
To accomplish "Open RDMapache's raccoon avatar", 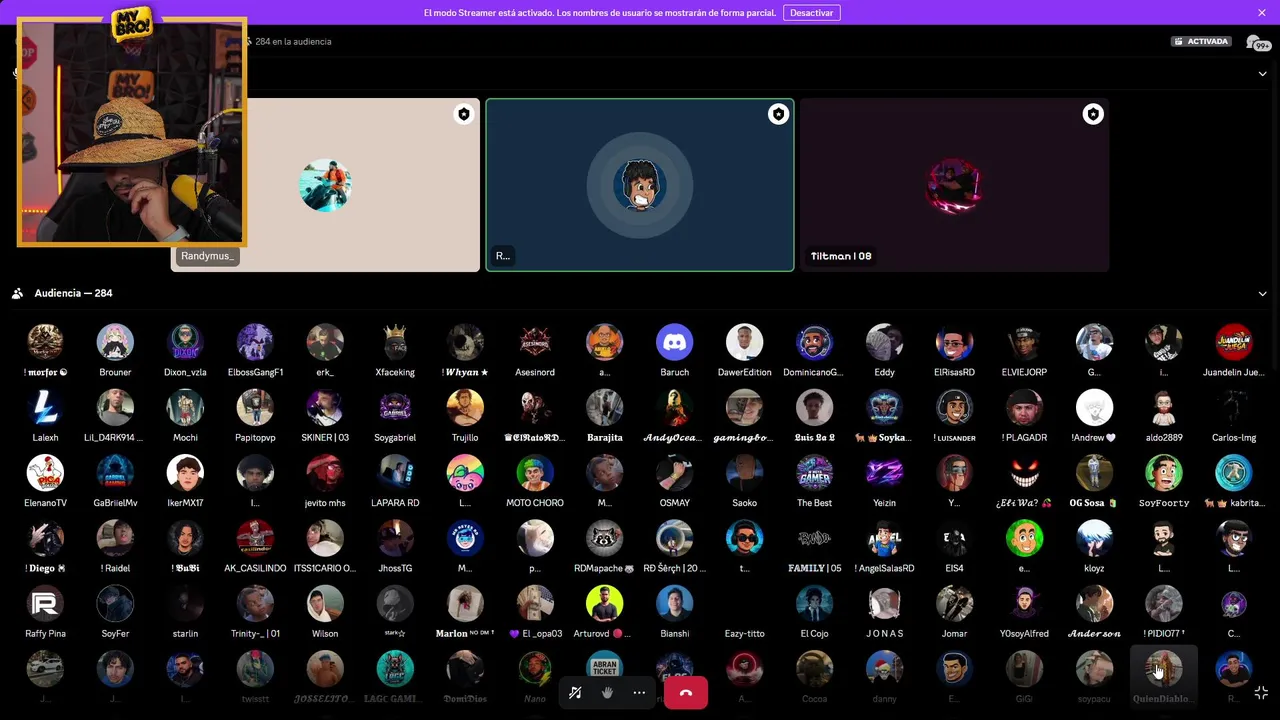I will 604,538.
